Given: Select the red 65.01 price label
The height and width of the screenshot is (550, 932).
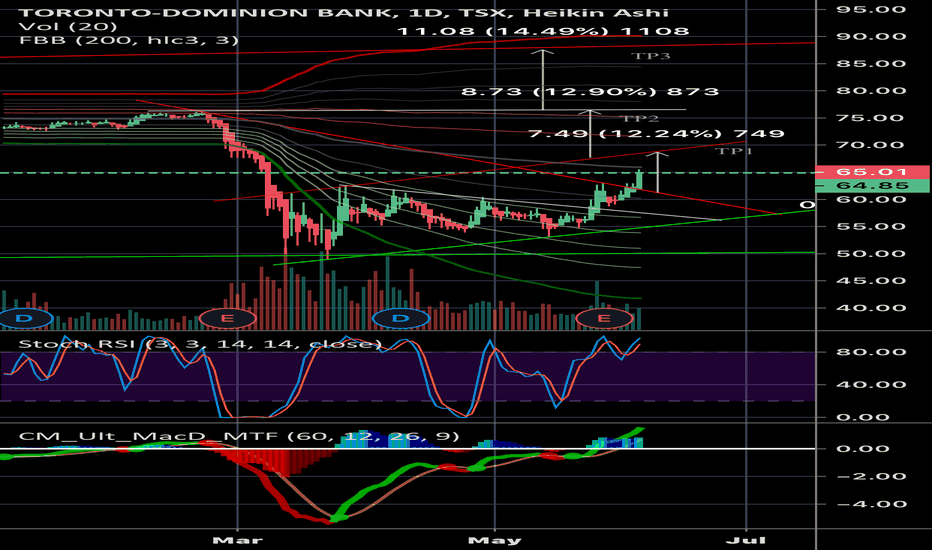Looking at the screenshot, I should [872, 172].
